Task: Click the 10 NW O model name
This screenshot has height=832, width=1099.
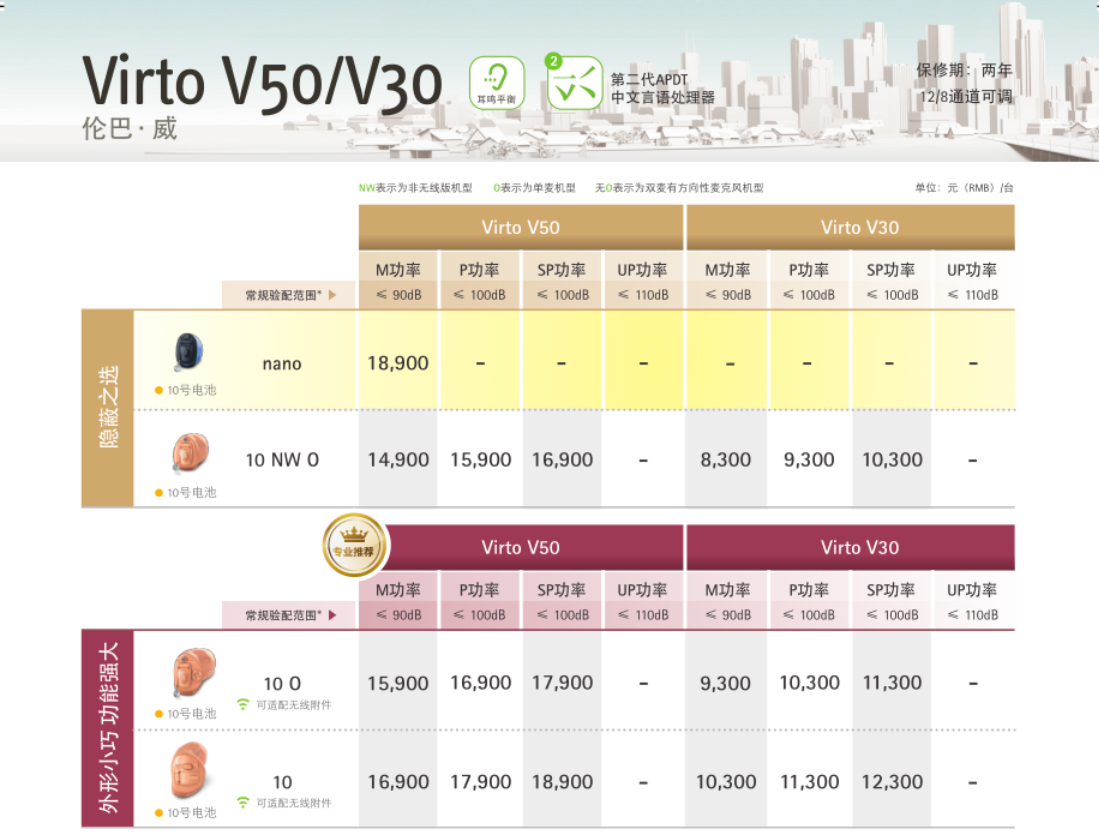Action: [x=282, y=460]
